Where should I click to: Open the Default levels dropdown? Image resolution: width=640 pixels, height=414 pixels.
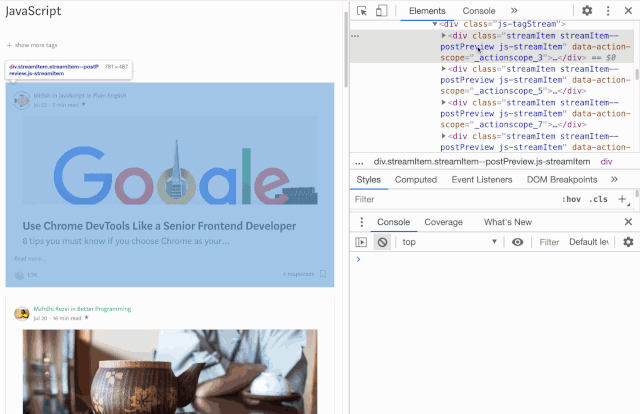pos(589,242)
